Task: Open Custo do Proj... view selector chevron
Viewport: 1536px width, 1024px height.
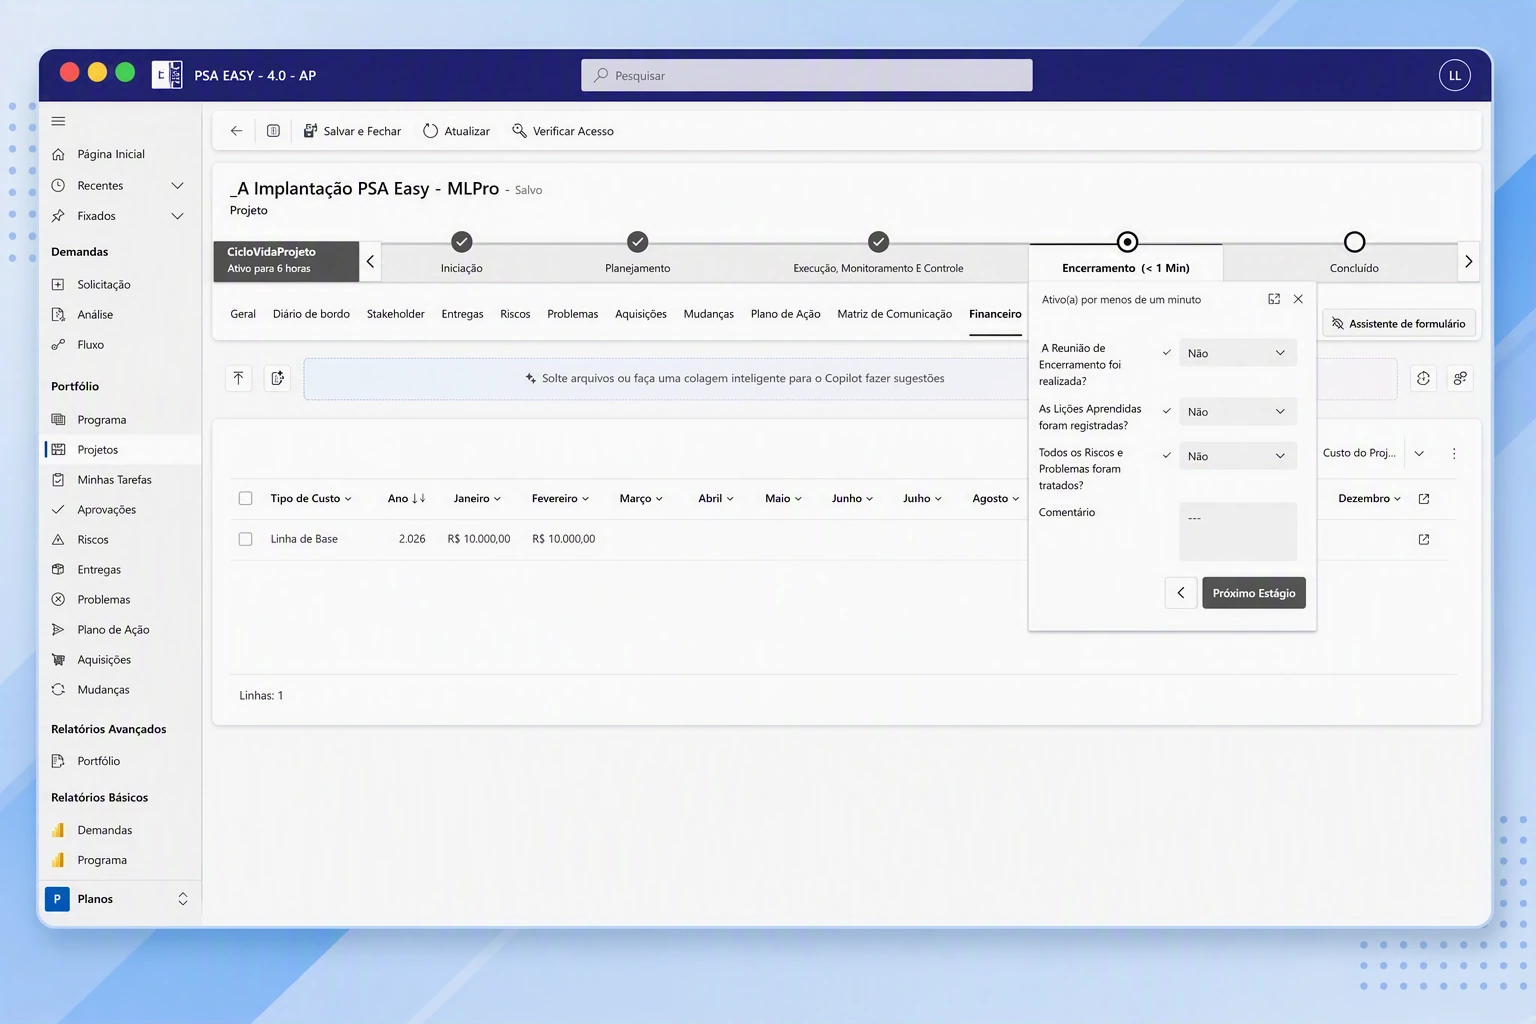Action: pos(1419,453)
